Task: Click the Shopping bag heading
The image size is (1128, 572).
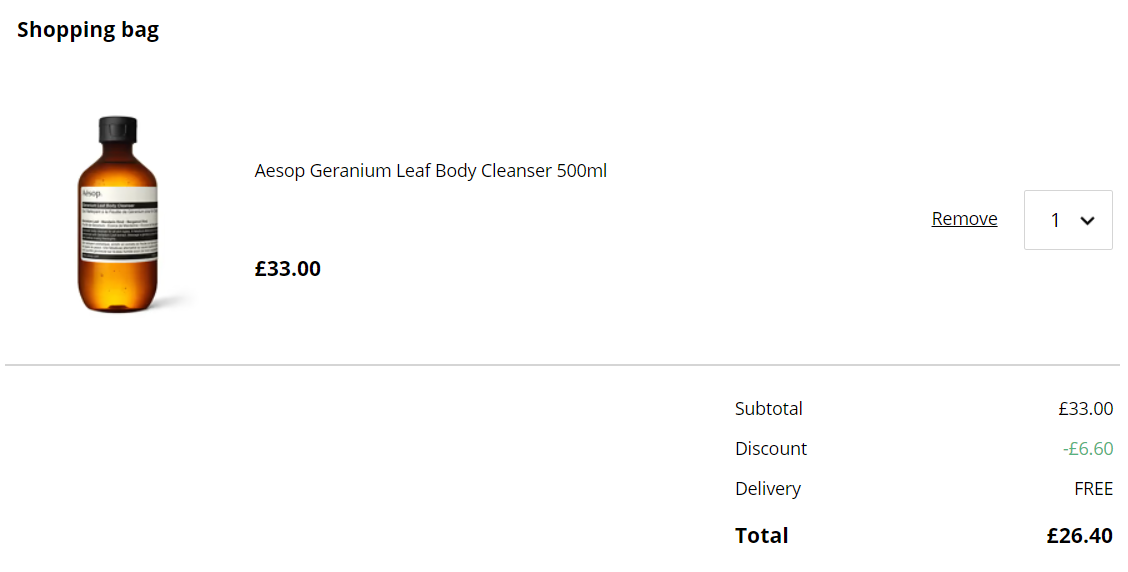Action: point(88,29)
